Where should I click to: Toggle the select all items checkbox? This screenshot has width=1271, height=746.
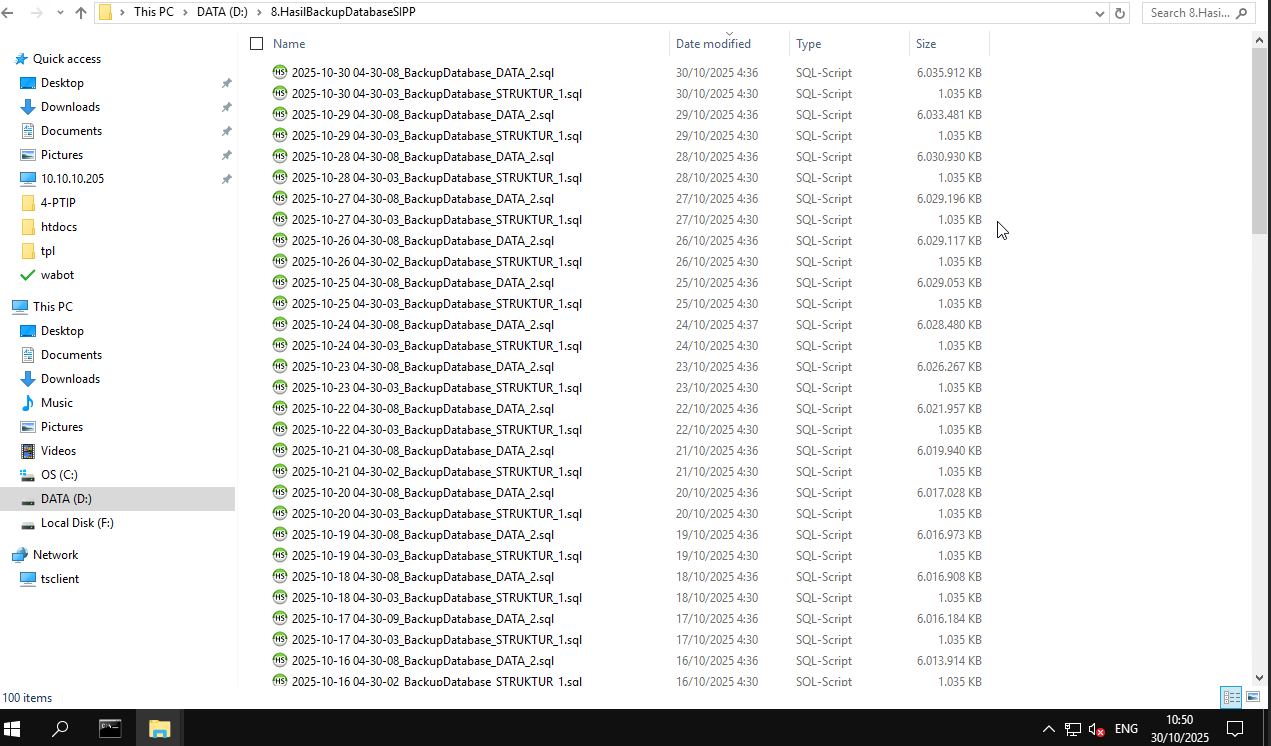tap(256, 44)
